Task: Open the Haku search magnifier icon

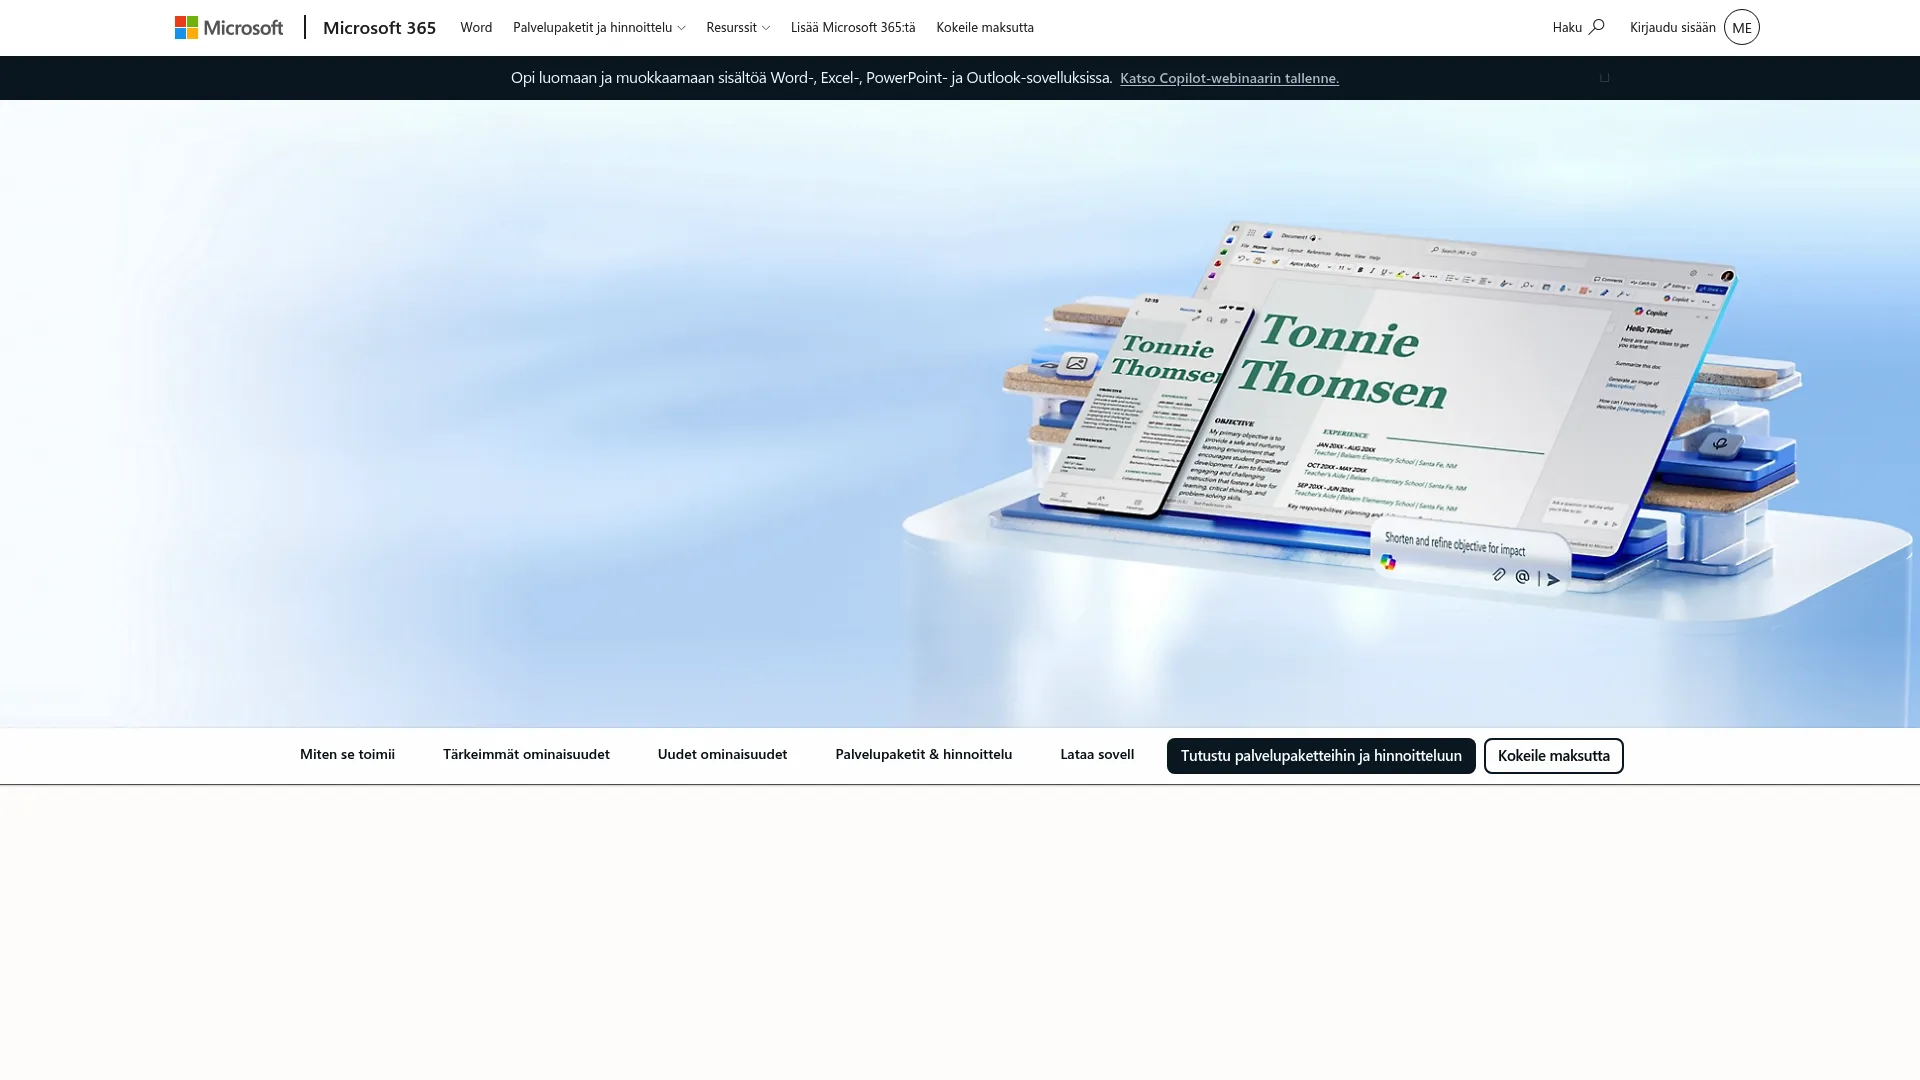Action: (x=1597, y=27)
